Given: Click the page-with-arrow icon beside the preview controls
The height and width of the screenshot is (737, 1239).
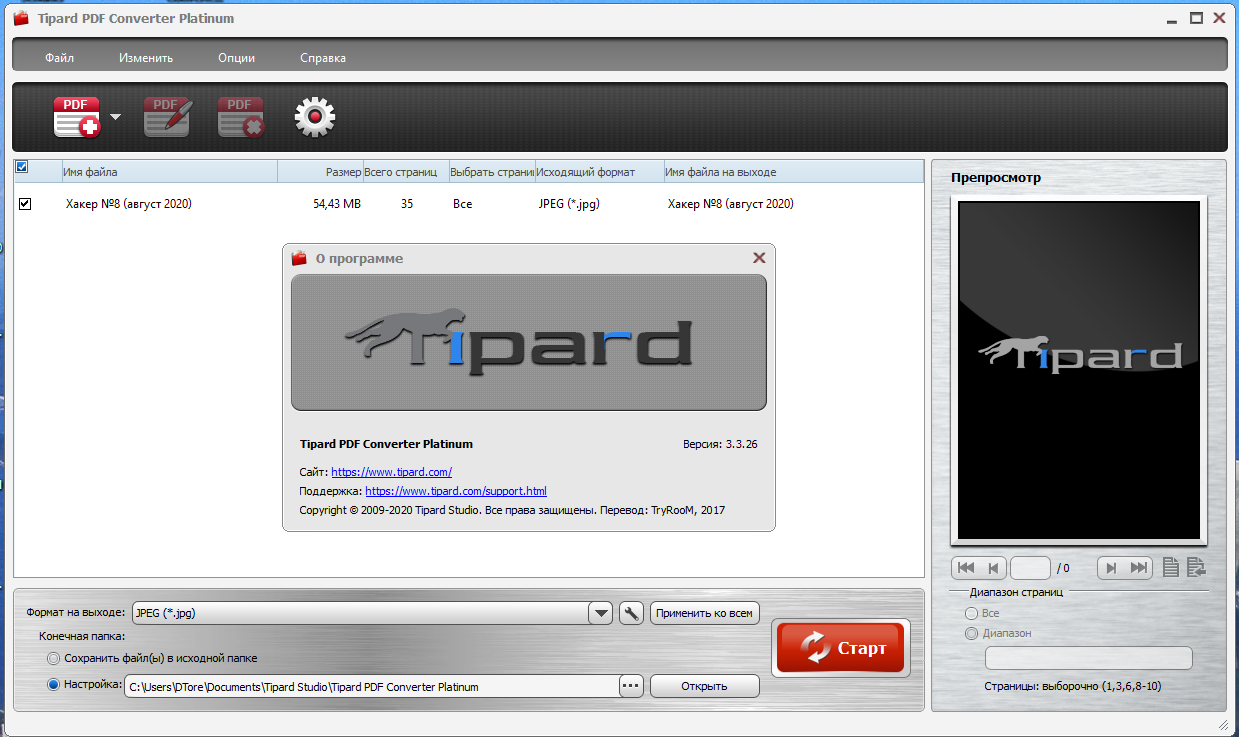Looking at the screenshot, I should click(x=1196, y=568).
